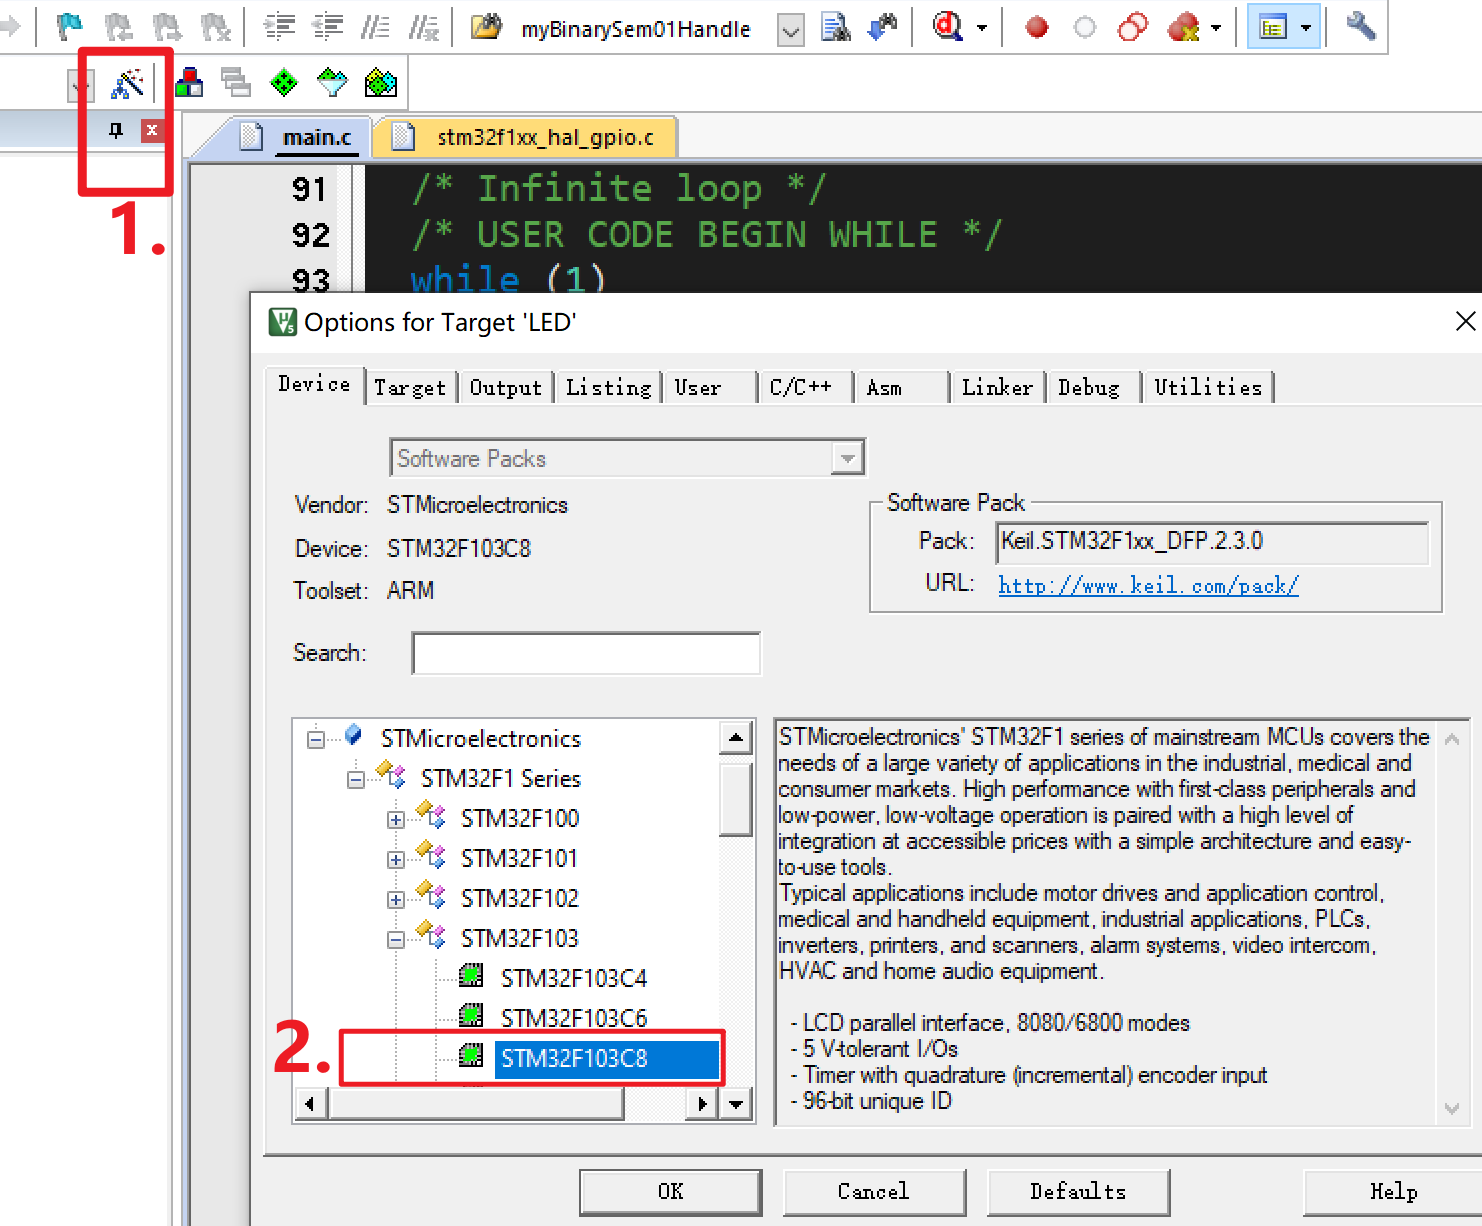Clear all bookmarks icon
This screenshot has width=1482, height=1226.
click(215, 26)
